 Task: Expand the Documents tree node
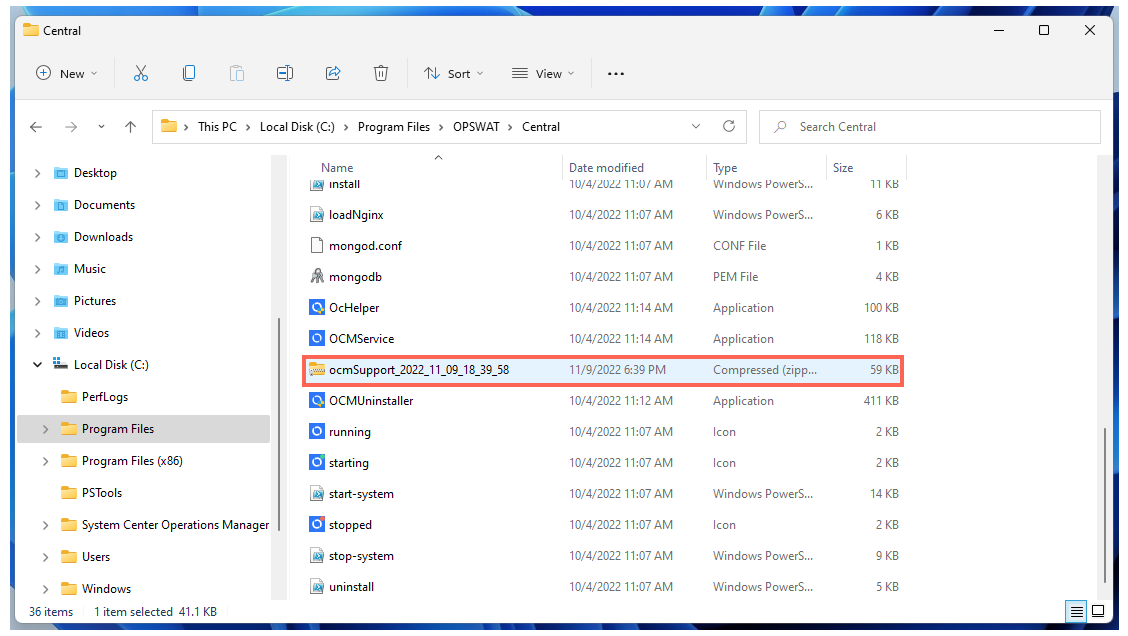[37, 205]
